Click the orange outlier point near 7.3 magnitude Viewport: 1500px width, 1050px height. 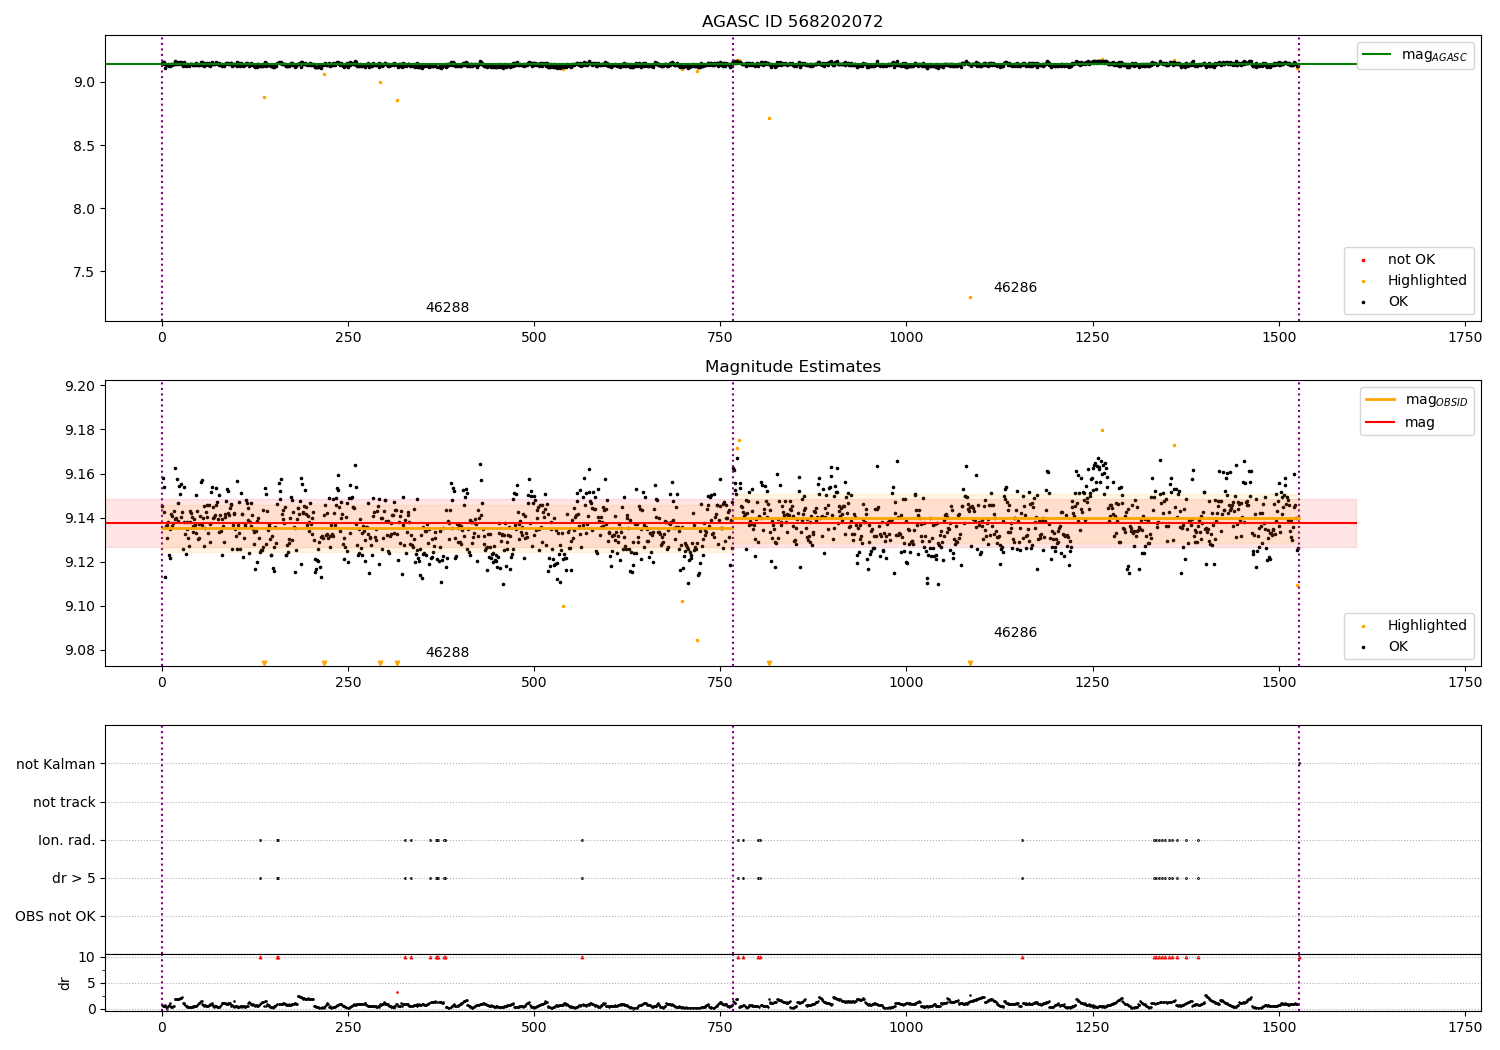tap(970, 297)
